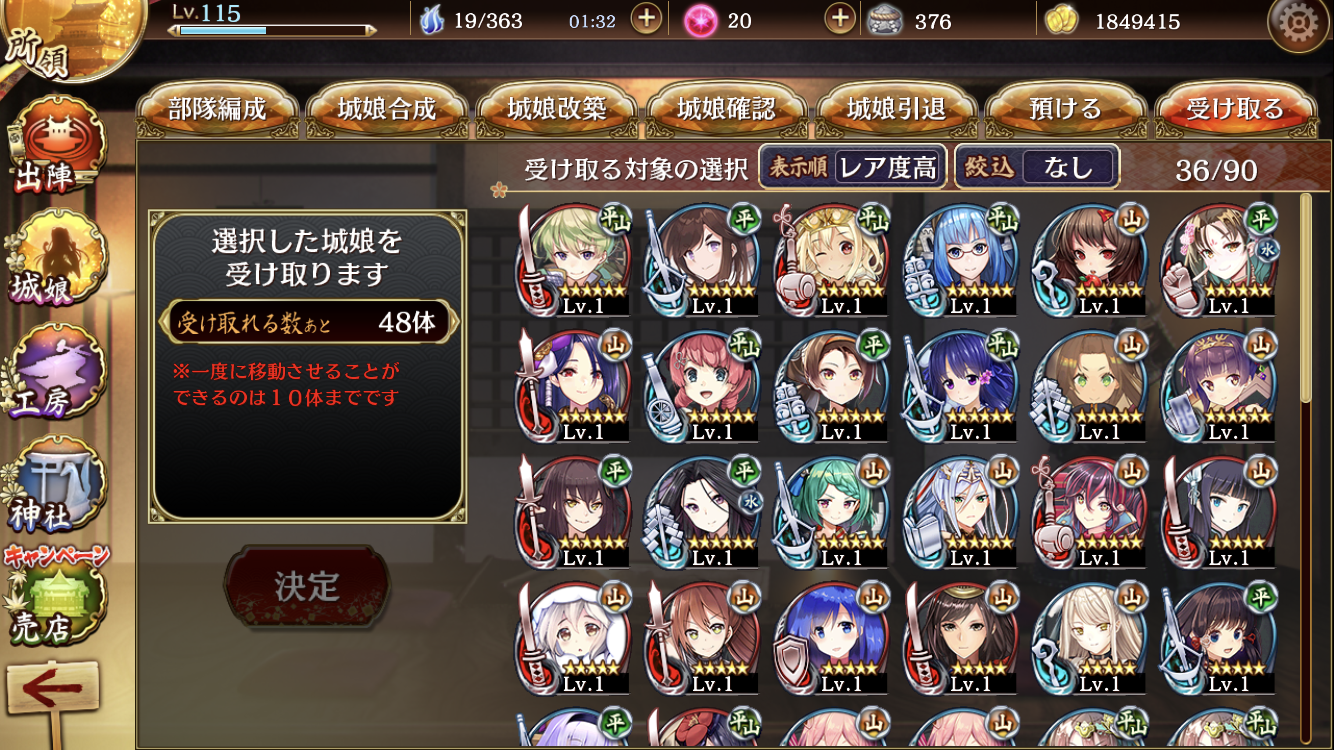
Task: Return to 所領 home emblem
Action: coord(60,38)
